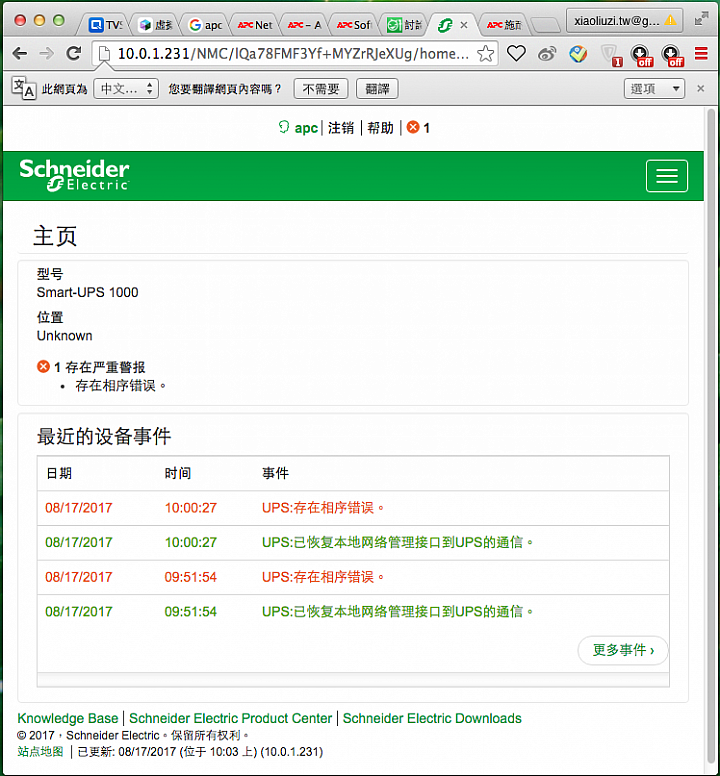This screenshot has width=720, height=776.
Task: Click the Schneider Electric logo
Action: [x=74, y=175]
